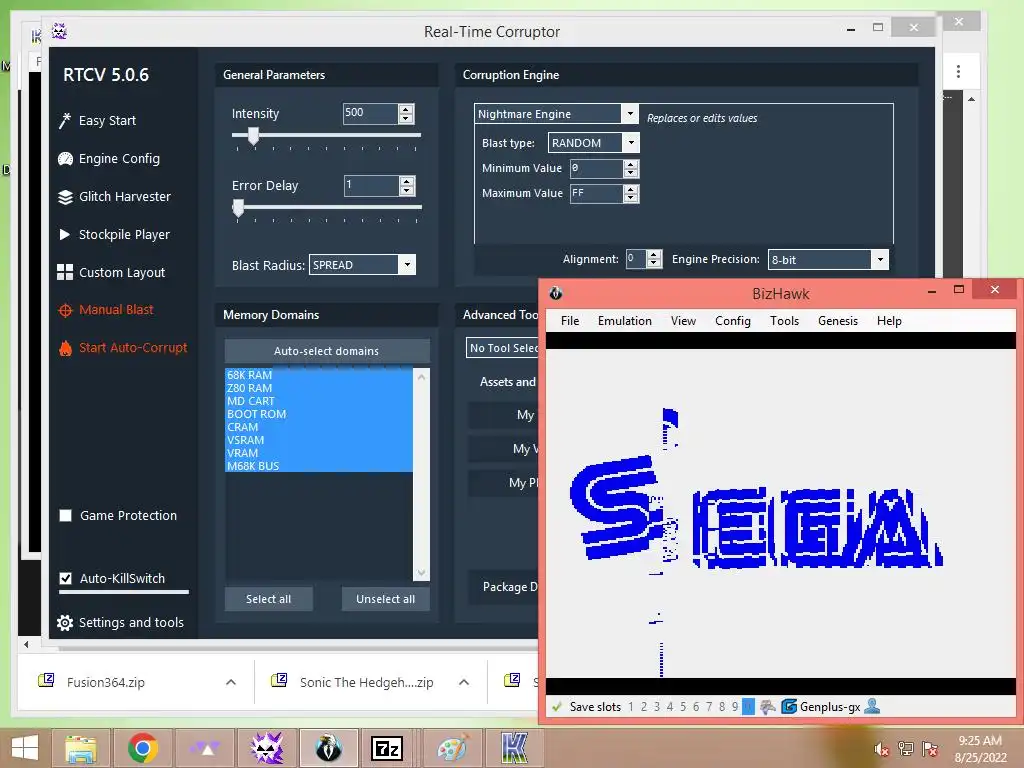This screenshot has height=768, width=1024.
Task: Click Start Auto-Corrupt flame icon
Action: click(65, 348)
